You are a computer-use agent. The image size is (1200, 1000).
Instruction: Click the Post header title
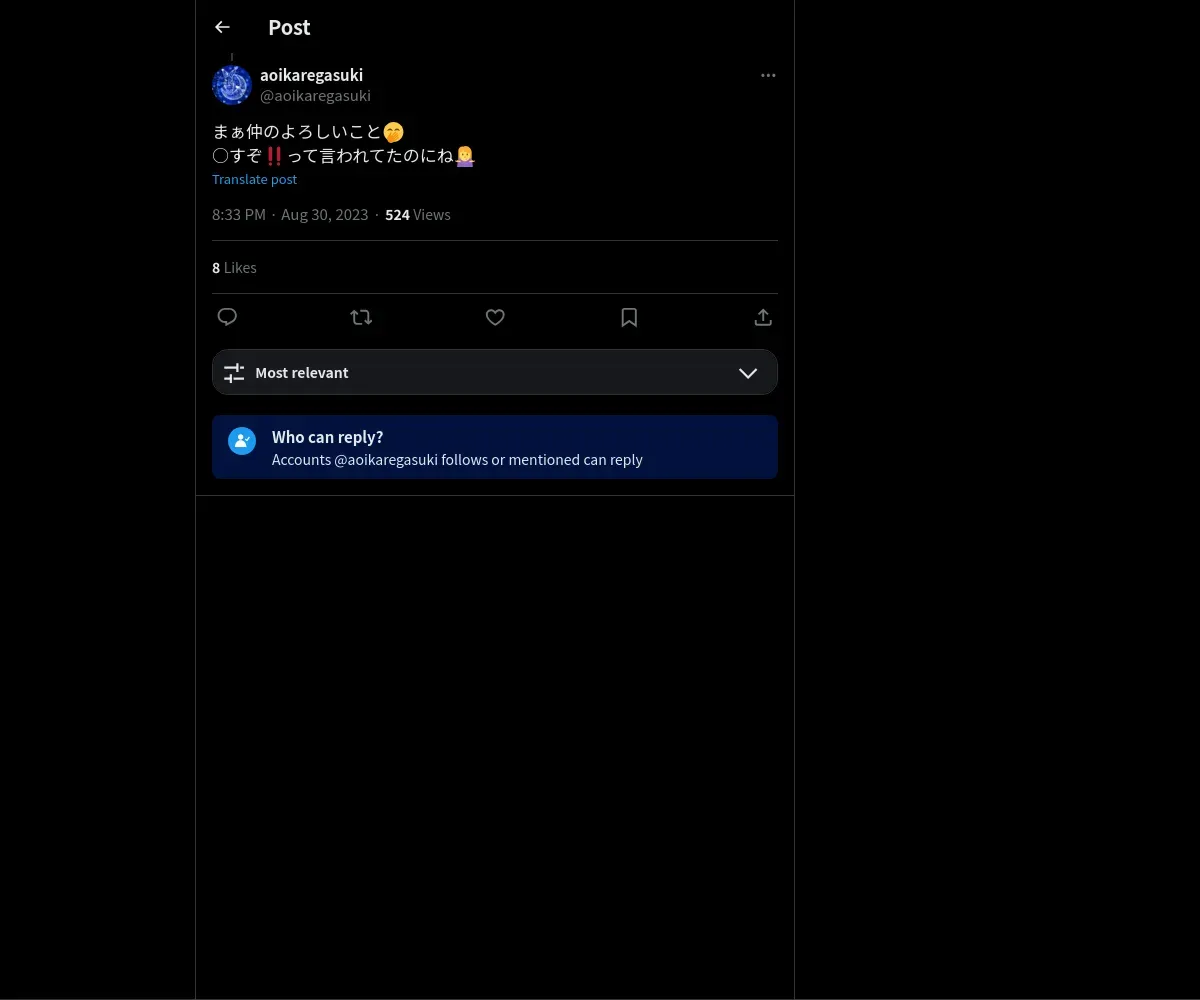pyautogui.click(x=289, y=27)
